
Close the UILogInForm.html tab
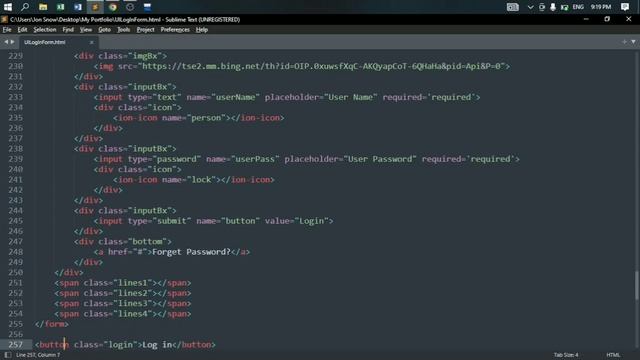click(x=91, y=42)
